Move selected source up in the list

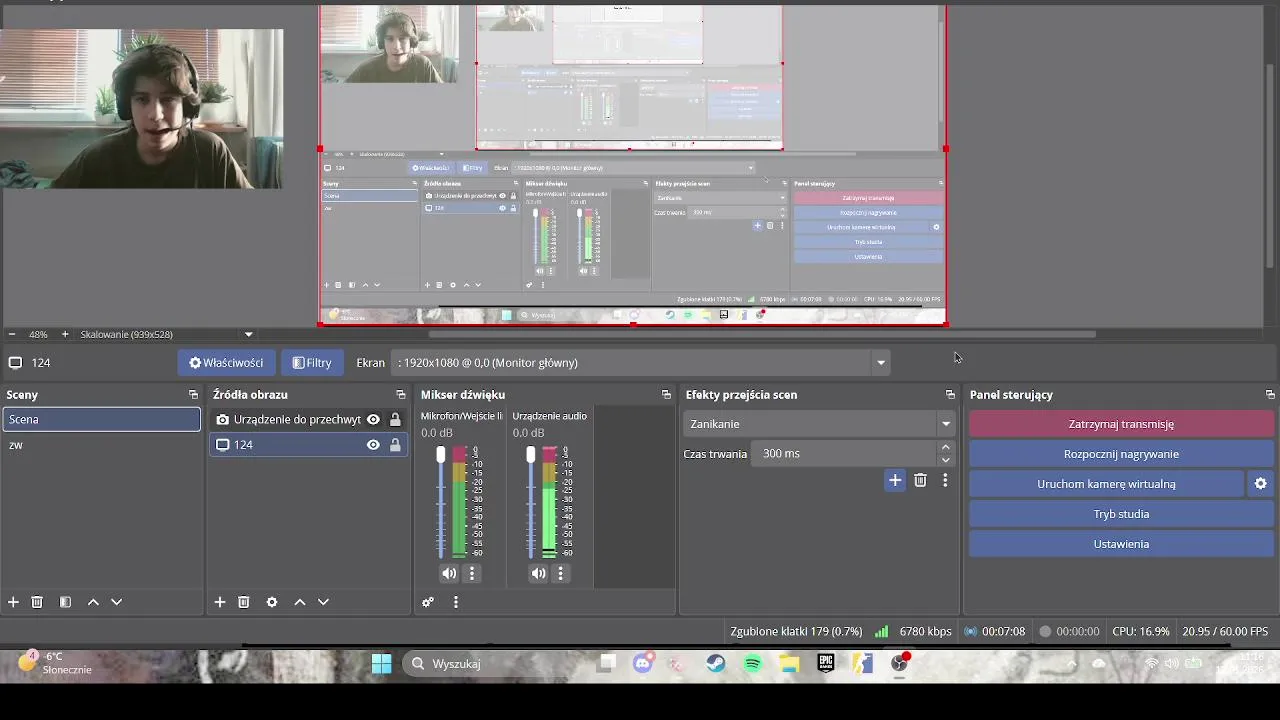click(x=299, y=602)
